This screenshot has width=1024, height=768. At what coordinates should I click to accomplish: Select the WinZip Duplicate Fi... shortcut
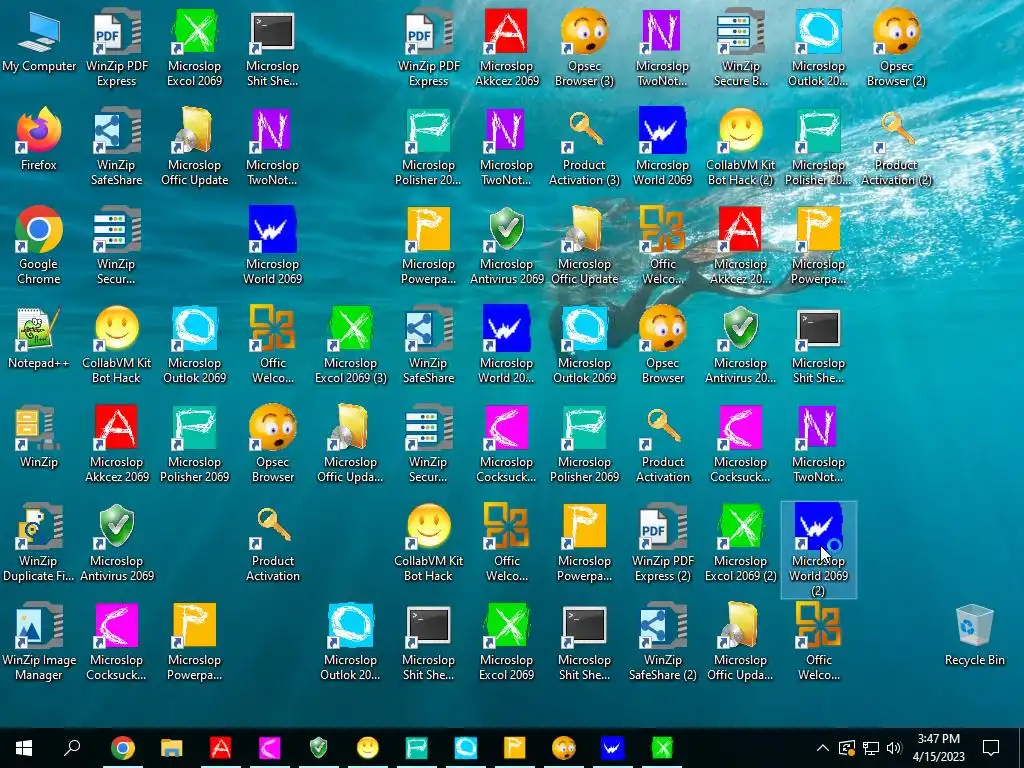click(x=39, y=542)
